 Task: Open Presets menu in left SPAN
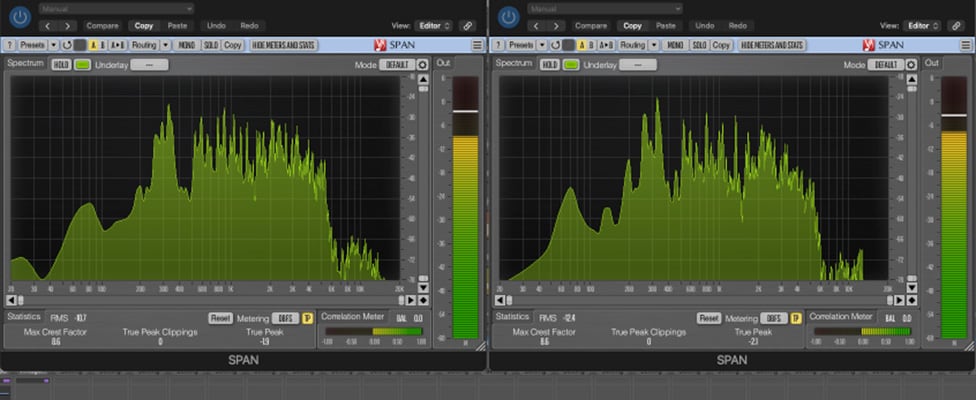(32, 45)
